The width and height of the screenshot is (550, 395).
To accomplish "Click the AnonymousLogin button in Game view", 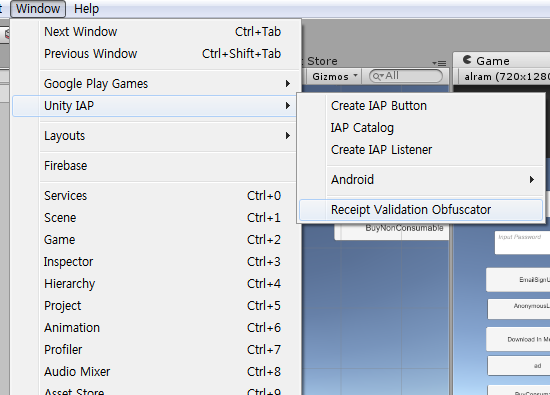I will pos(519,308).
